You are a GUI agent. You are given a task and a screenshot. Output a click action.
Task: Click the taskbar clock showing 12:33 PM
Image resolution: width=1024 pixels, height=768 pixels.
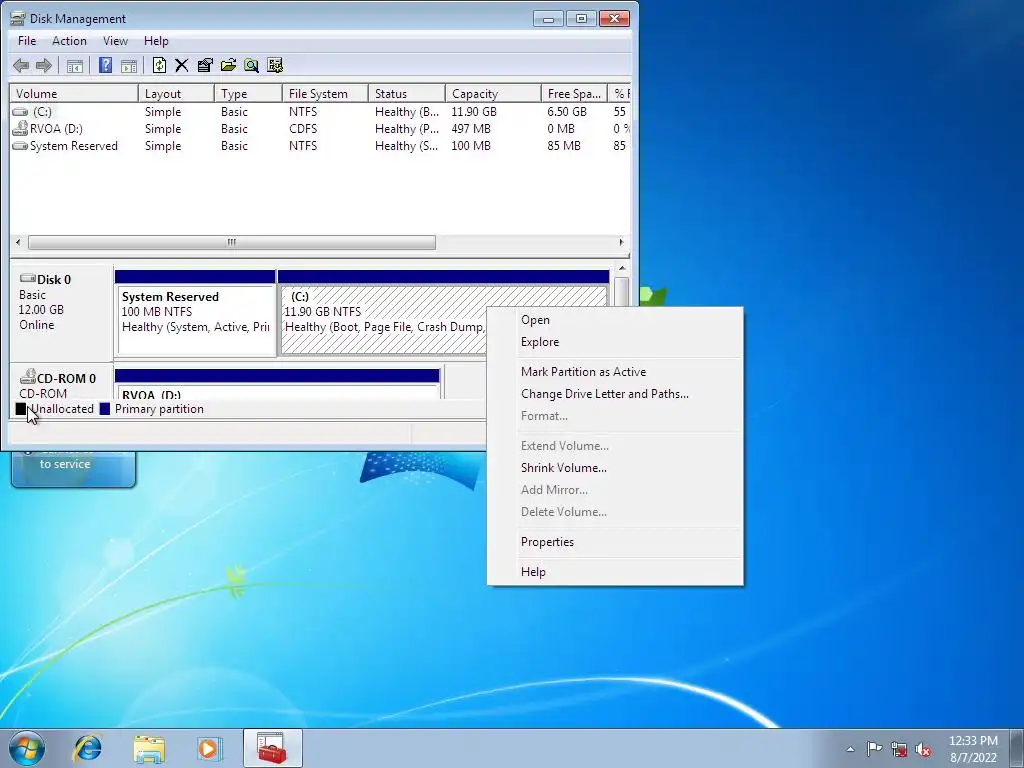[x=973, y=749]
